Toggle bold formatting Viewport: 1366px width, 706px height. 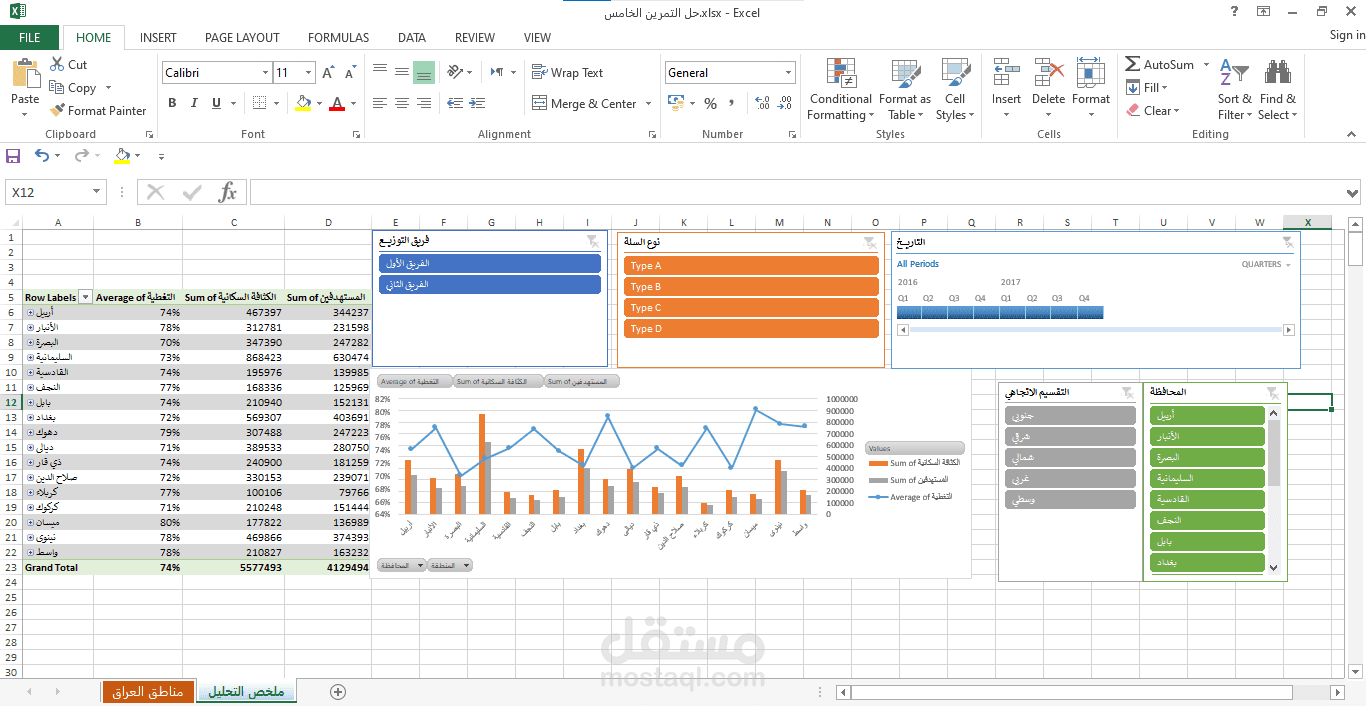coord(171,102)
